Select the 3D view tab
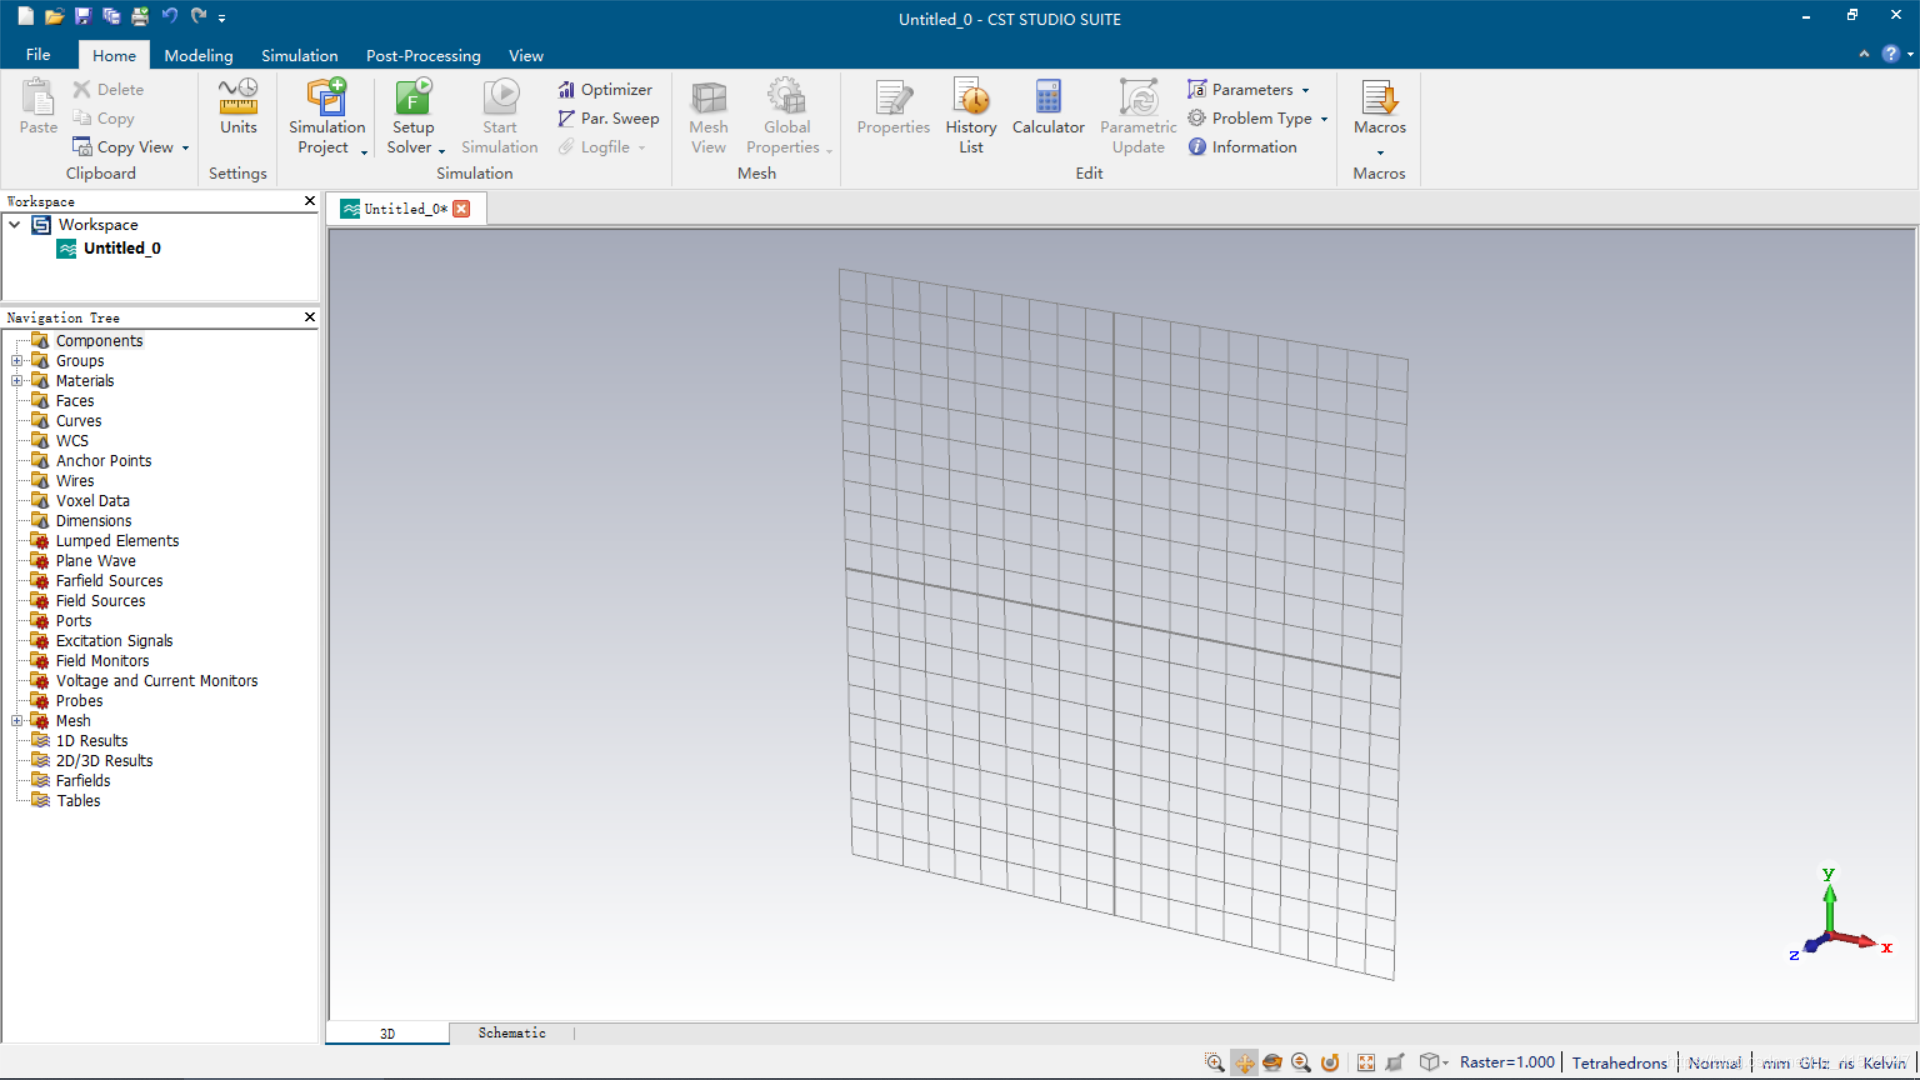The image size is (1920, 1080). [387, 1033]
